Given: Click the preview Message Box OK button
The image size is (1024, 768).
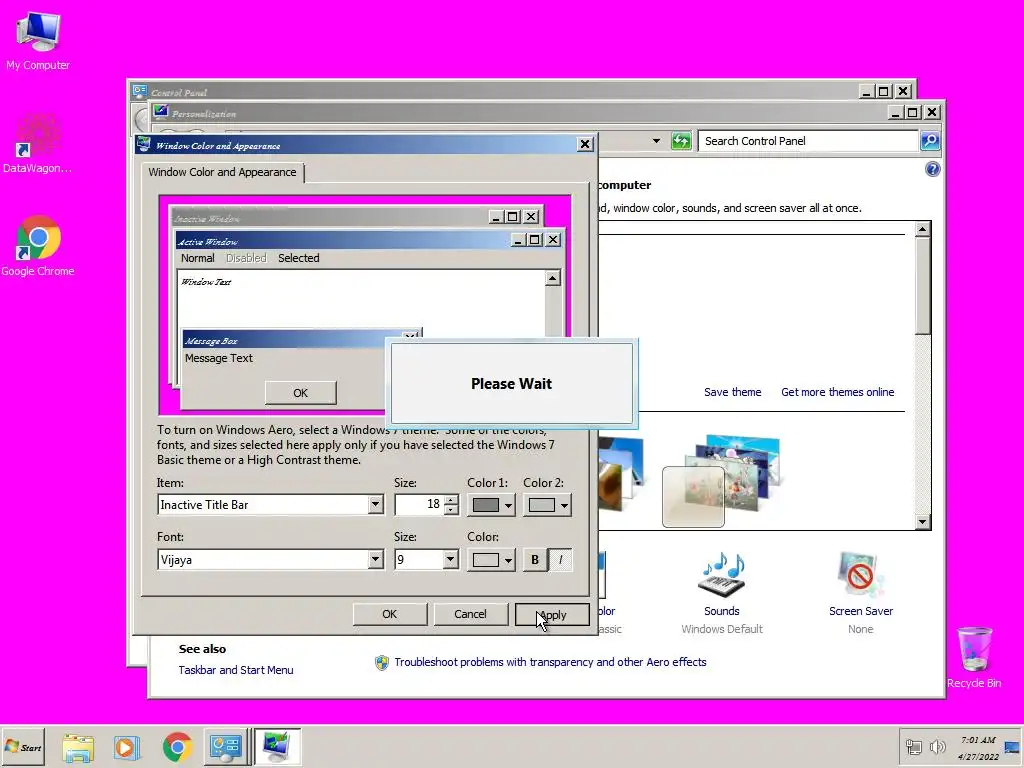Looking at the screenshot, I should tap(300, 392).
